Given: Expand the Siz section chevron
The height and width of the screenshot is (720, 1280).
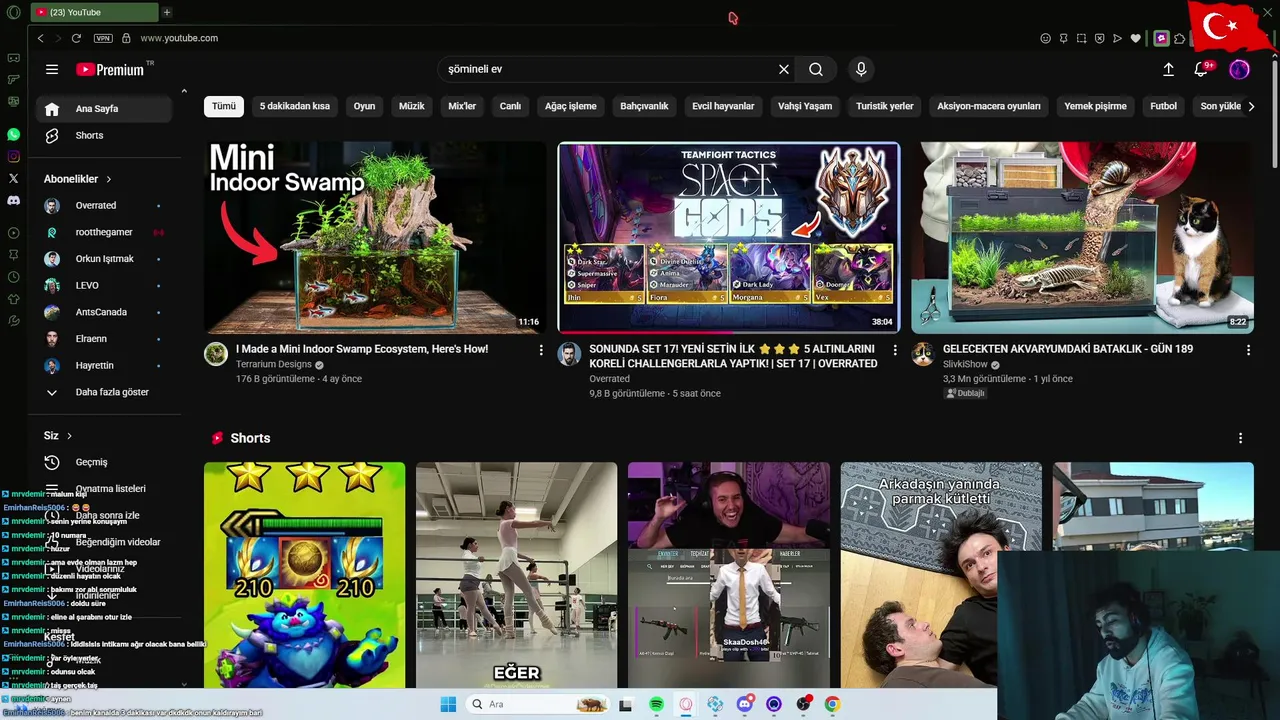Looking at the screenshot, I should click(x=69, y=436).
